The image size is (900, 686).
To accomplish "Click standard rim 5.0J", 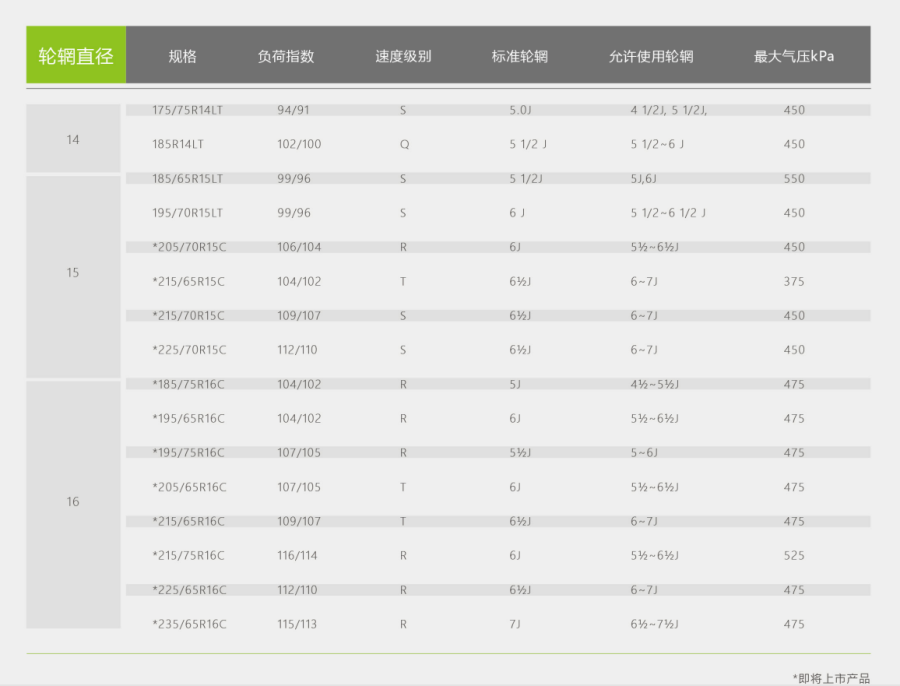I will 521,110.
